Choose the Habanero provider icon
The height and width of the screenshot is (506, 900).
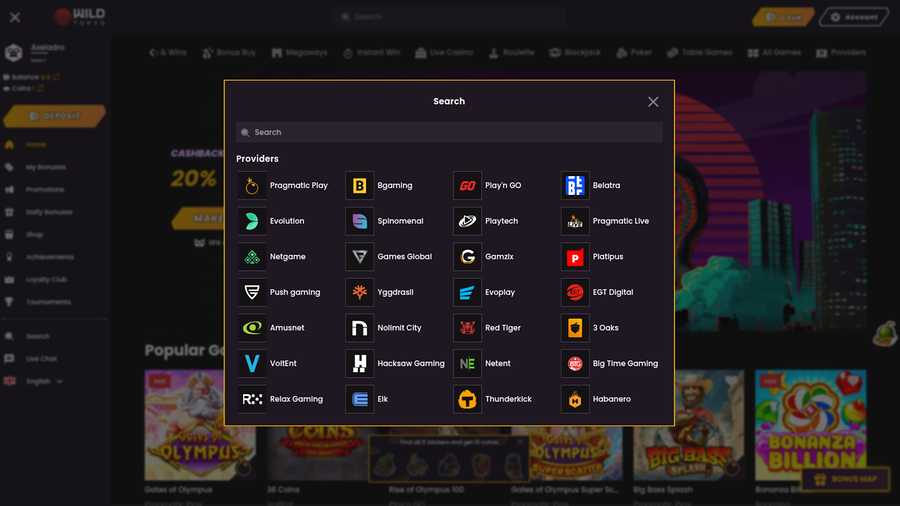[x=575, y=399]
